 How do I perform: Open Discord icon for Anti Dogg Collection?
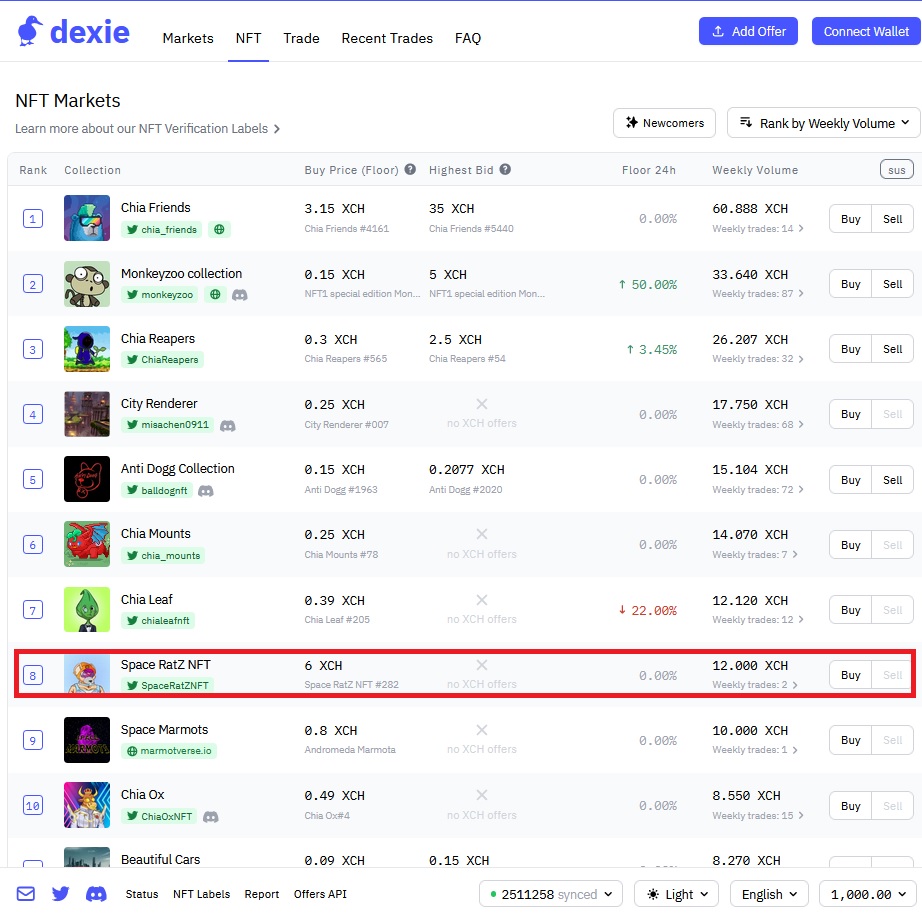205,490
